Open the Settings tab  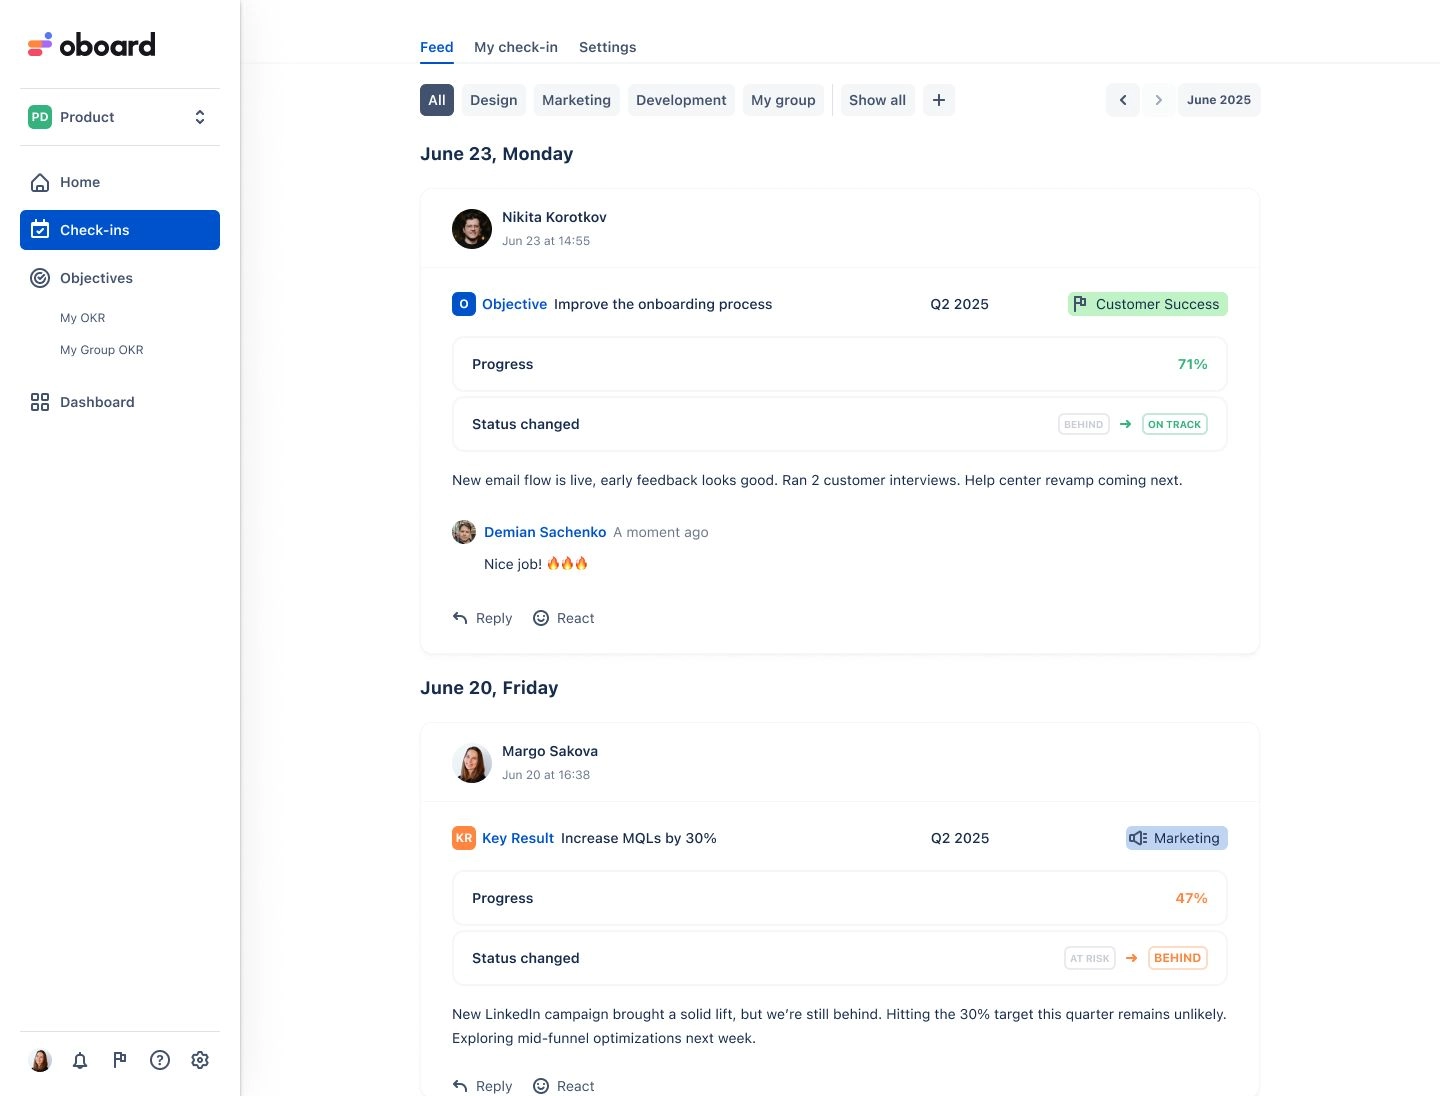607,47
